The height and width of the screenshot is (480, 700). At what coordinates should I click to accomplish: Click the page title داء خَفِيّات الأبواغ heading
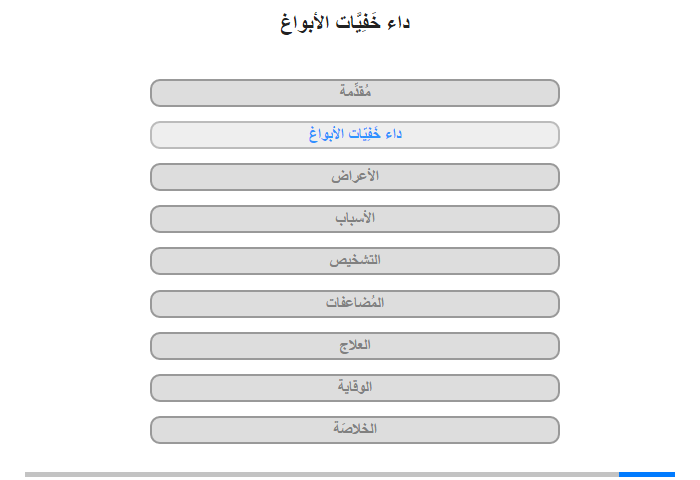coord(345,22)
